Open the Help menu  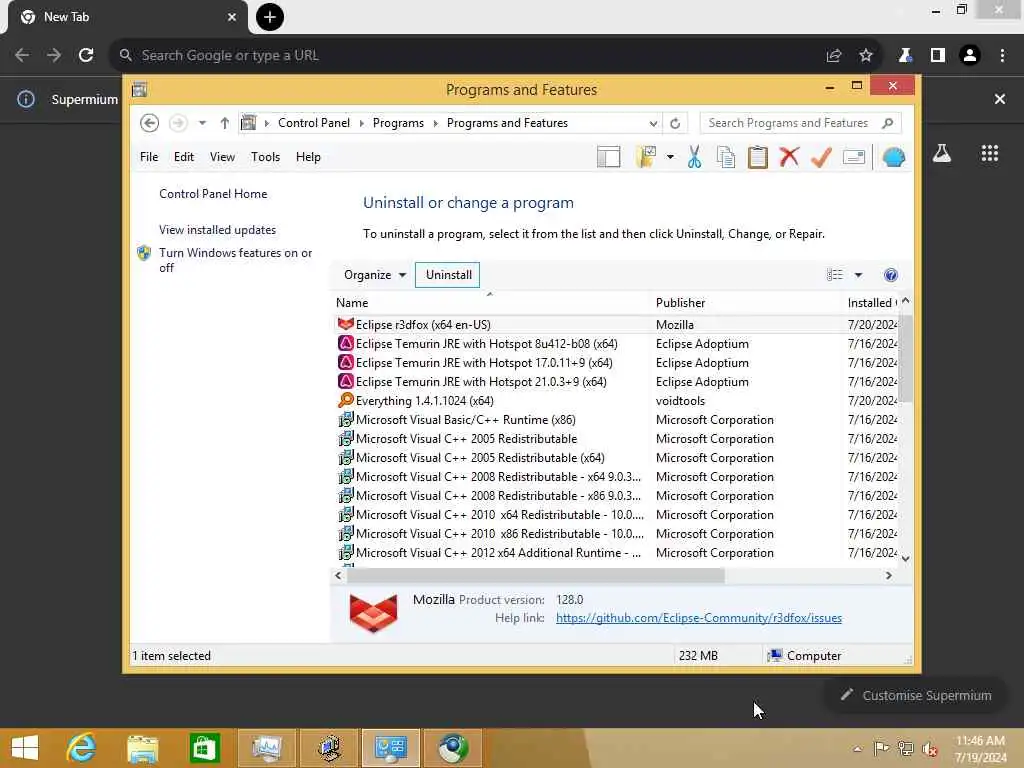tap(308, 157)
